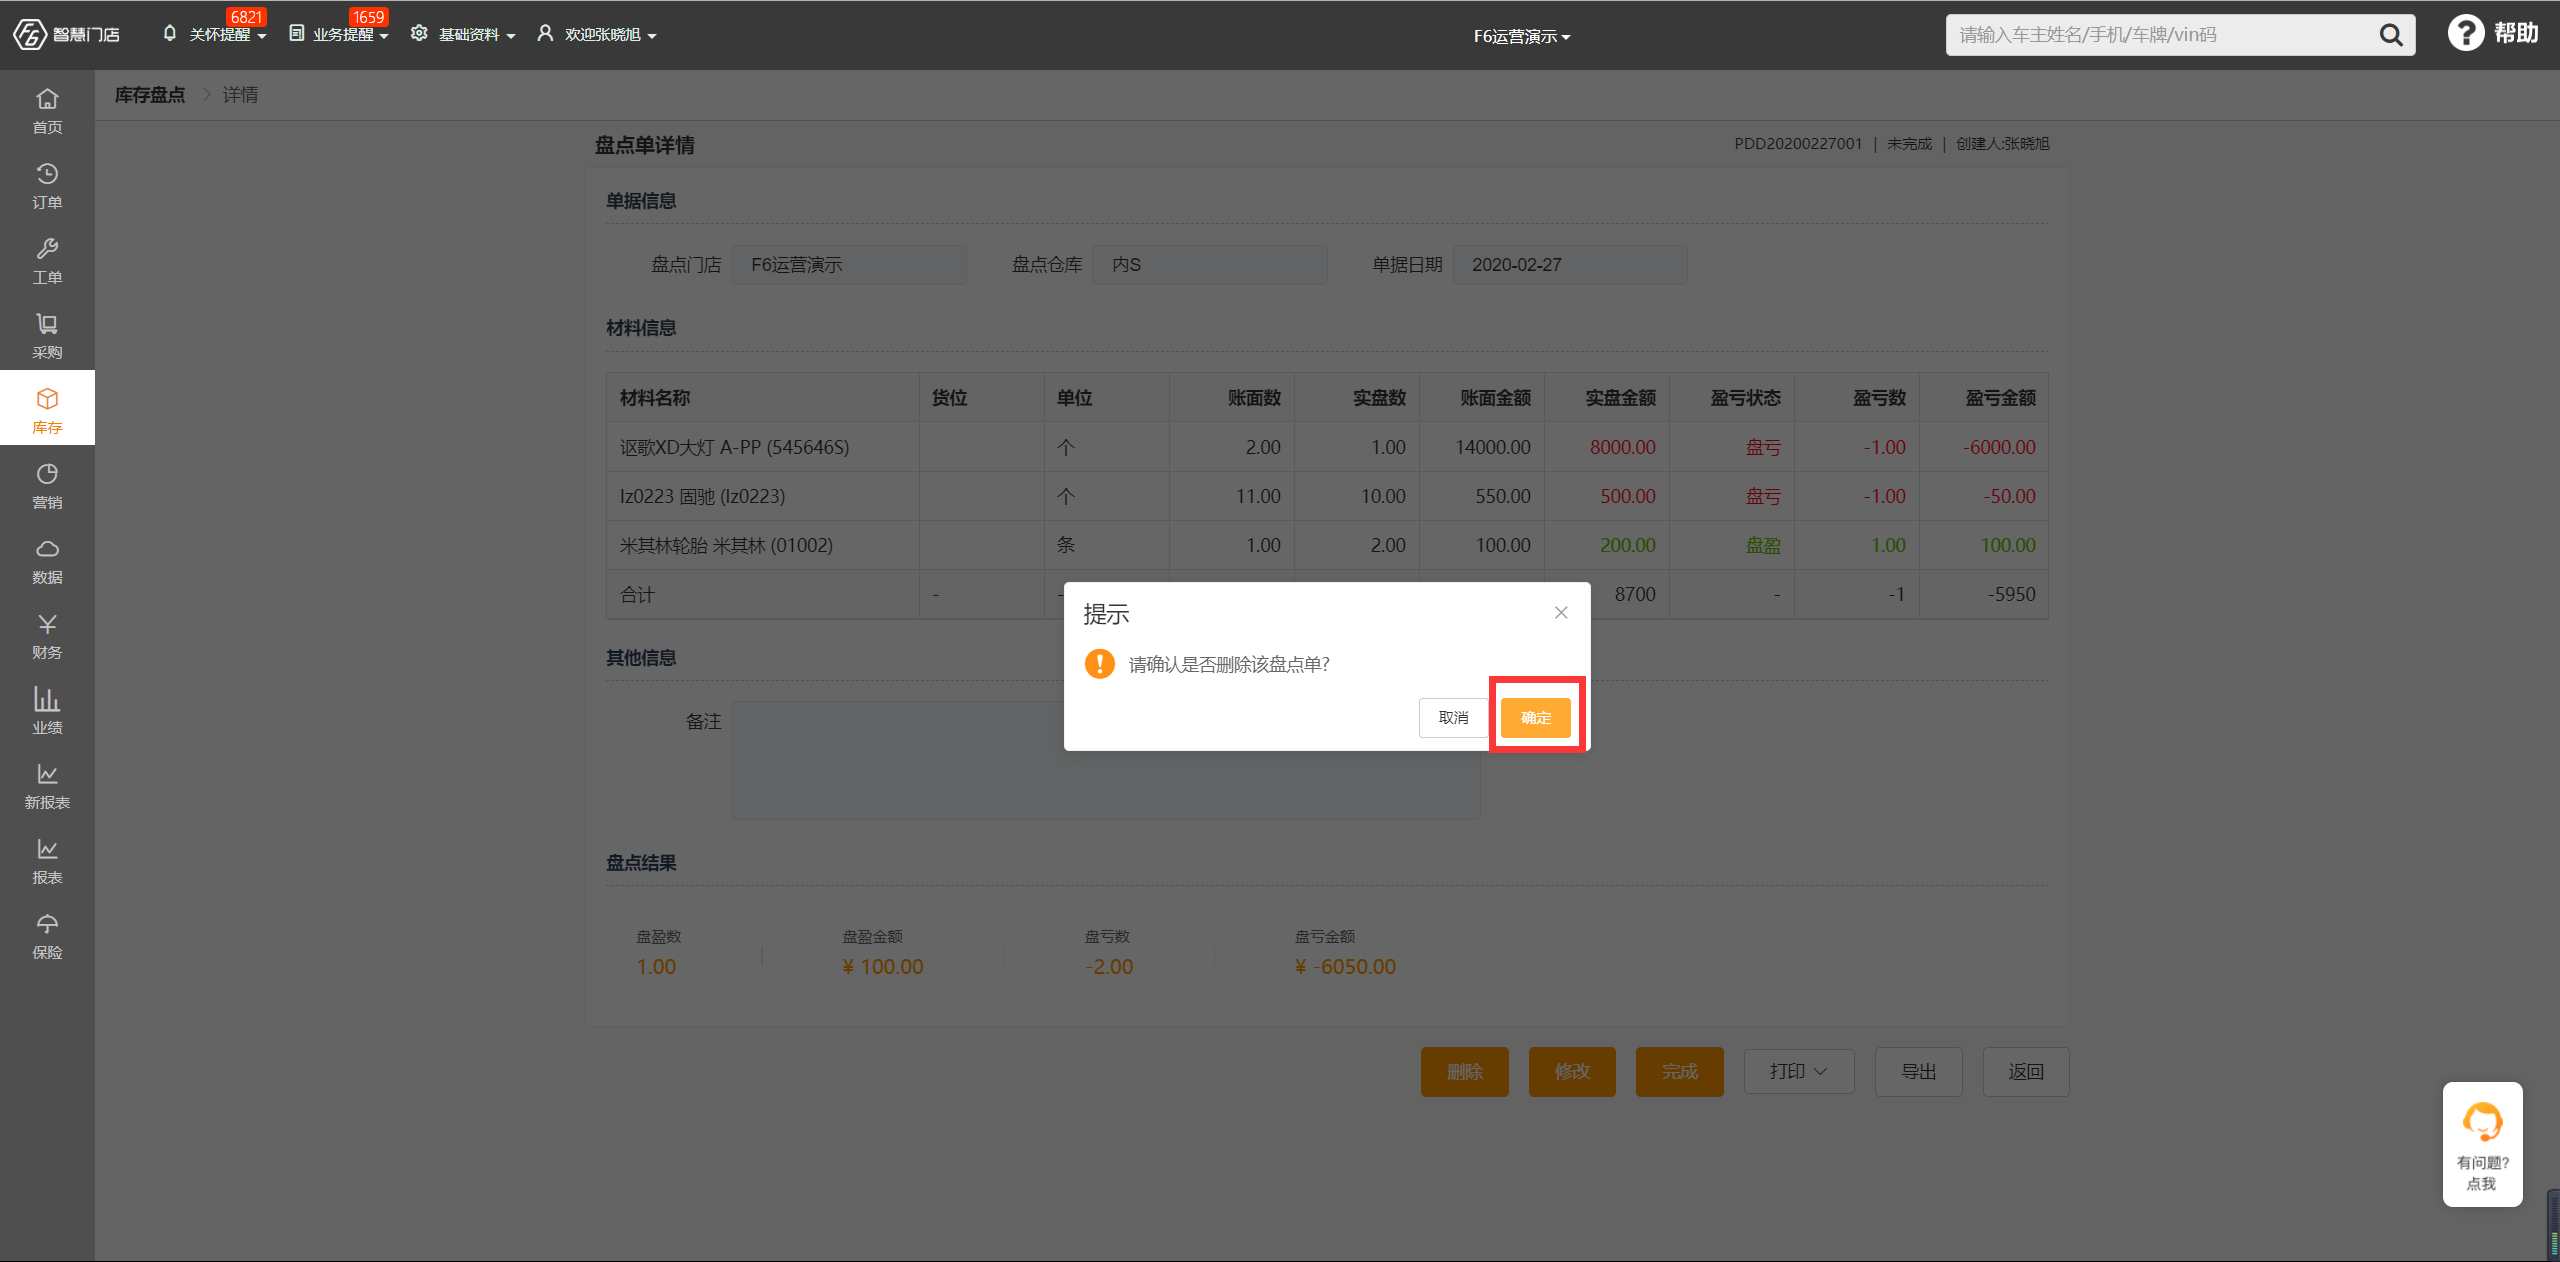Open the F6运营演示 store switcher
The height and width of the screenshot is (1262, 2560).
tap(1521, 37)
